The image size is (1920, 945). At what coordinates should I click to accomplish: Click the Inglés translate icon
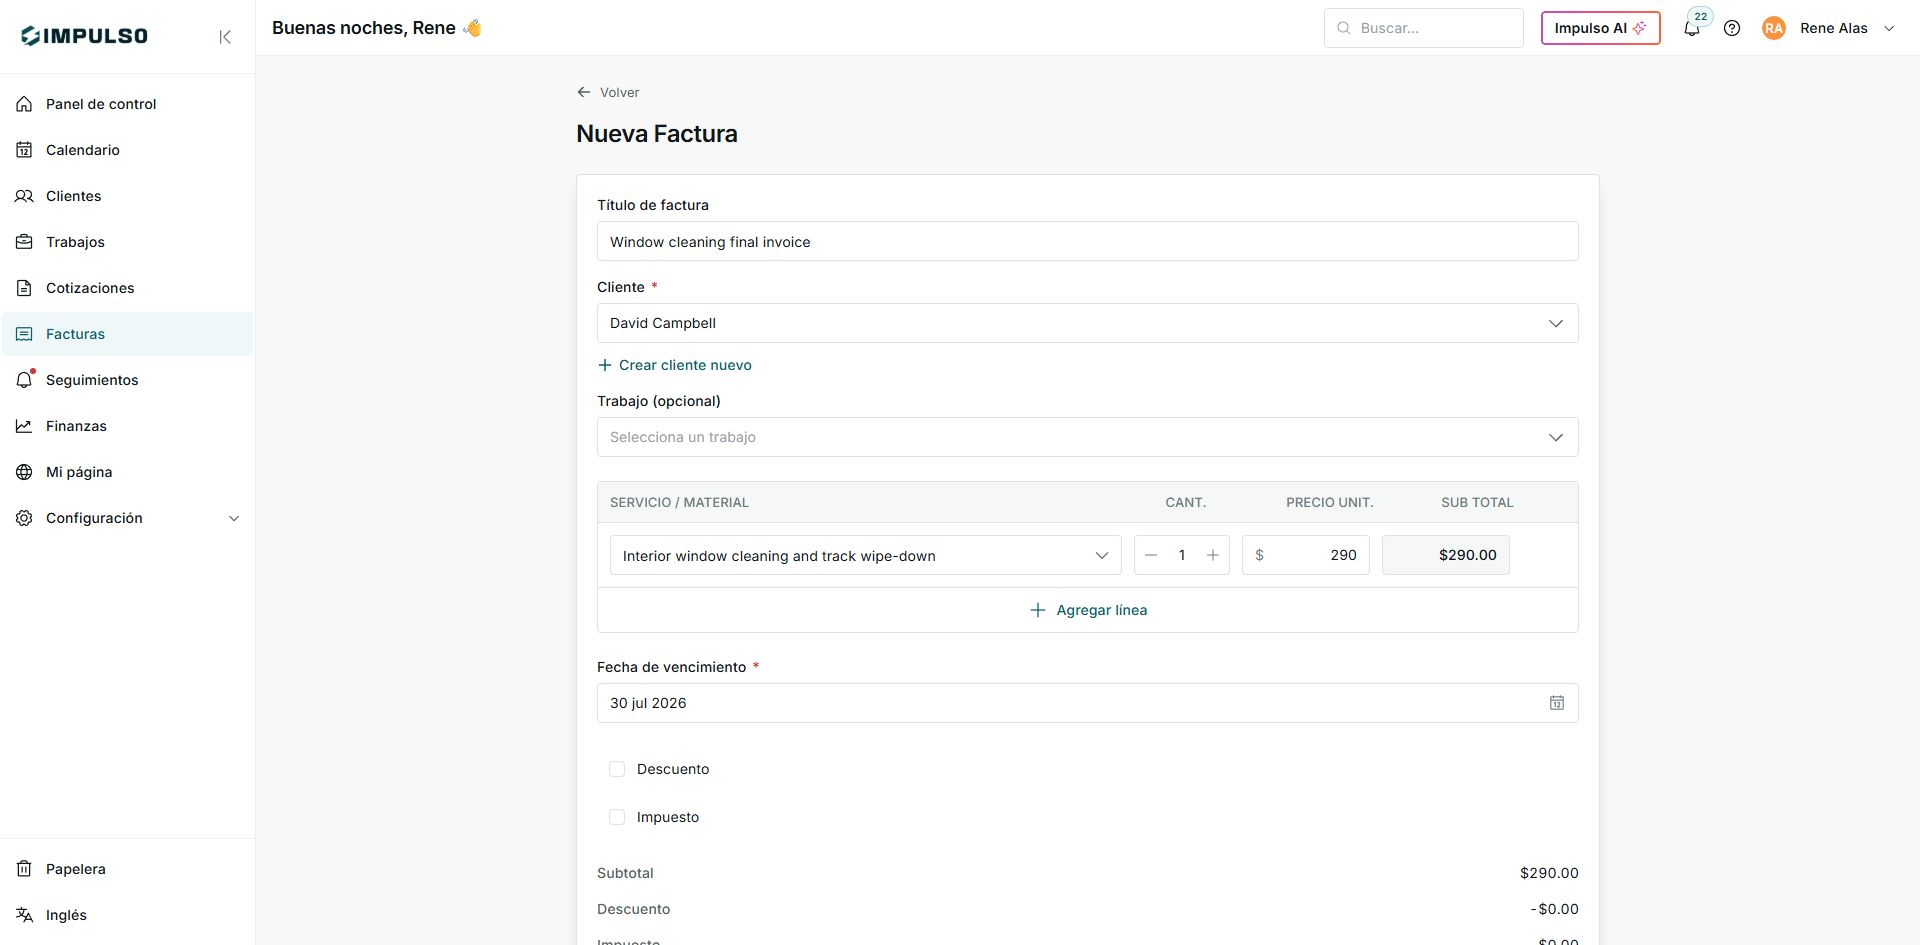[24, 915]
